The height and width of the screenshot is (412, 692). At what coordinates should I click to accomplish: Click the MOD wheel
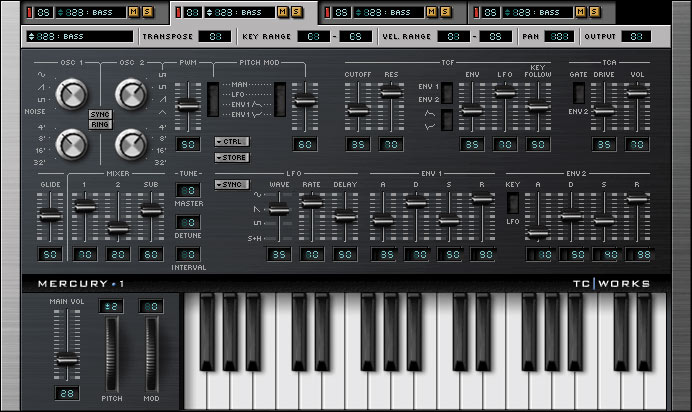[151, 354]
